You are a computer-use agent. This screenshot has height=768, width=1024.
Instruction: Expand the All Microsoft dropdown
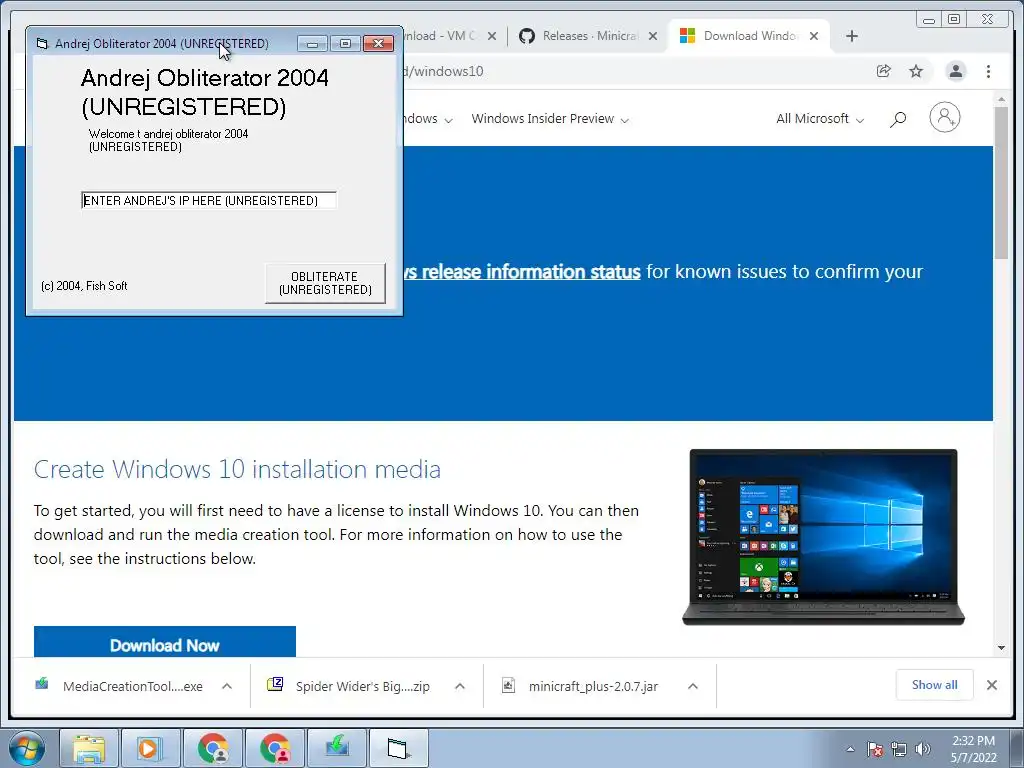(x=820, y=119)
